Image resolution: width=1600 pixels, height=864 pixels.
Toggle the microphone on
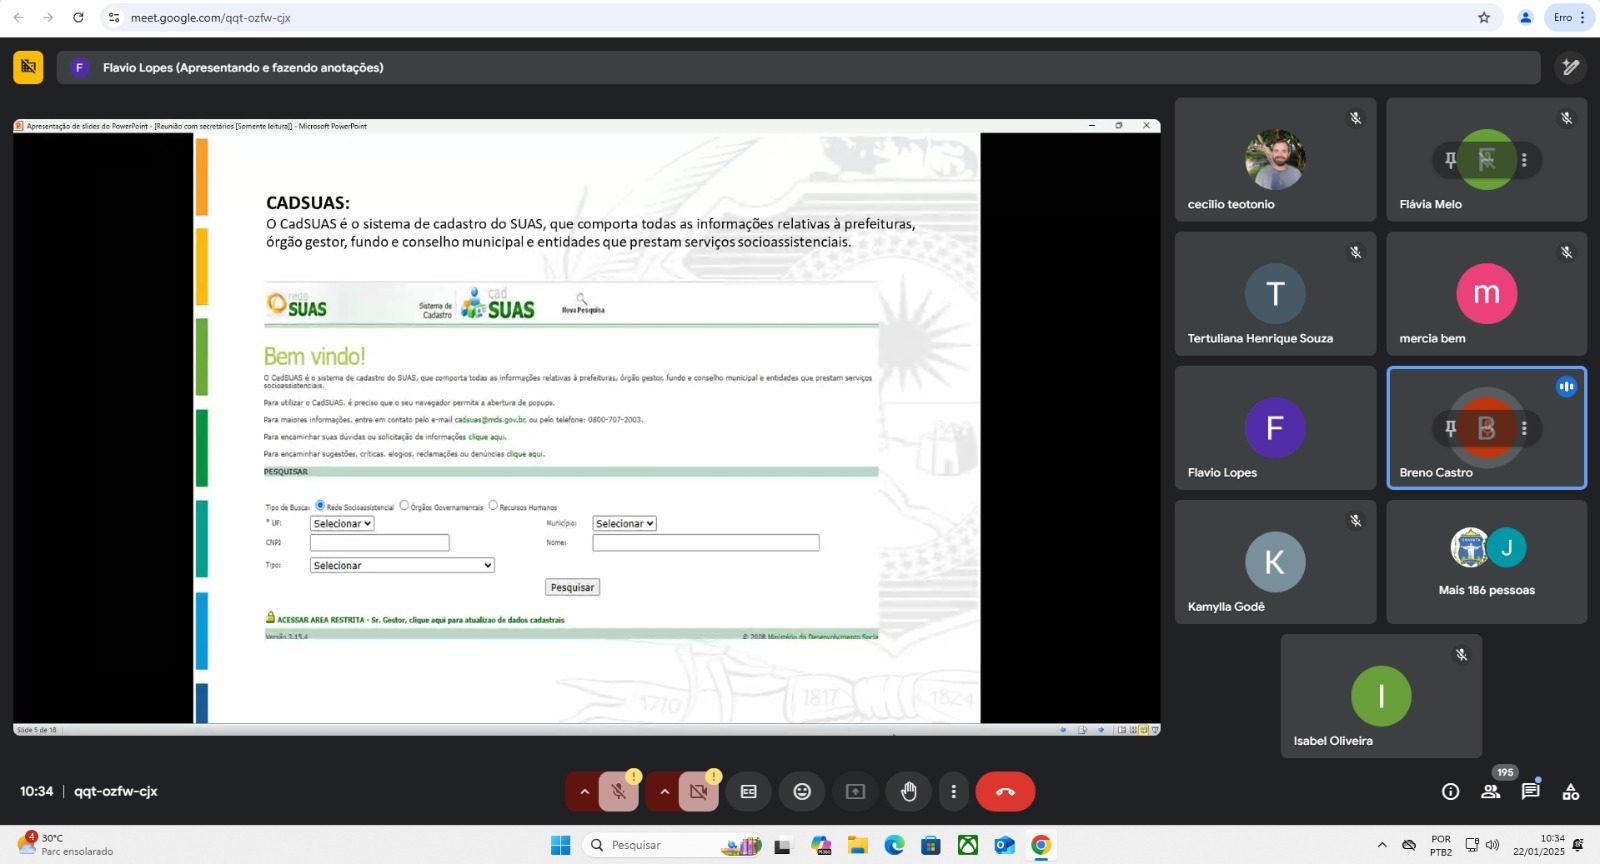619,792
